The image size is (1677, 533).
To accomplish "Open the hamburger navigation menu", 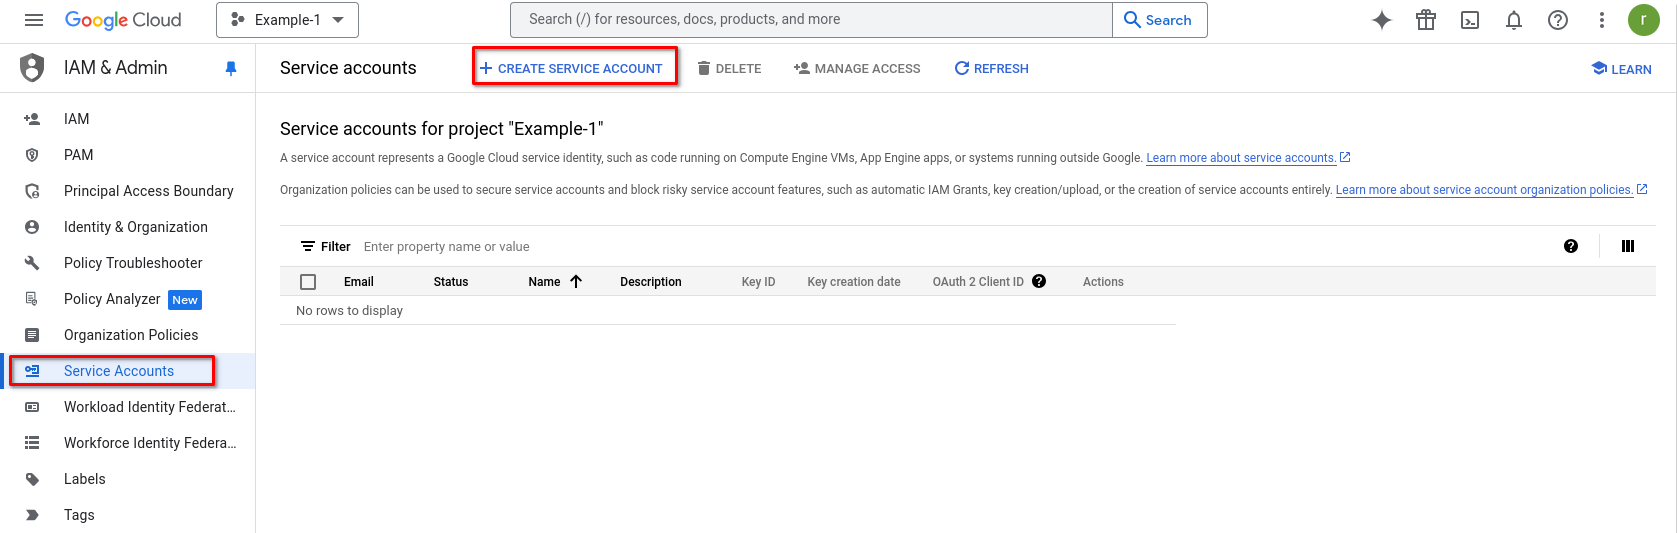I will coord(34,20).
